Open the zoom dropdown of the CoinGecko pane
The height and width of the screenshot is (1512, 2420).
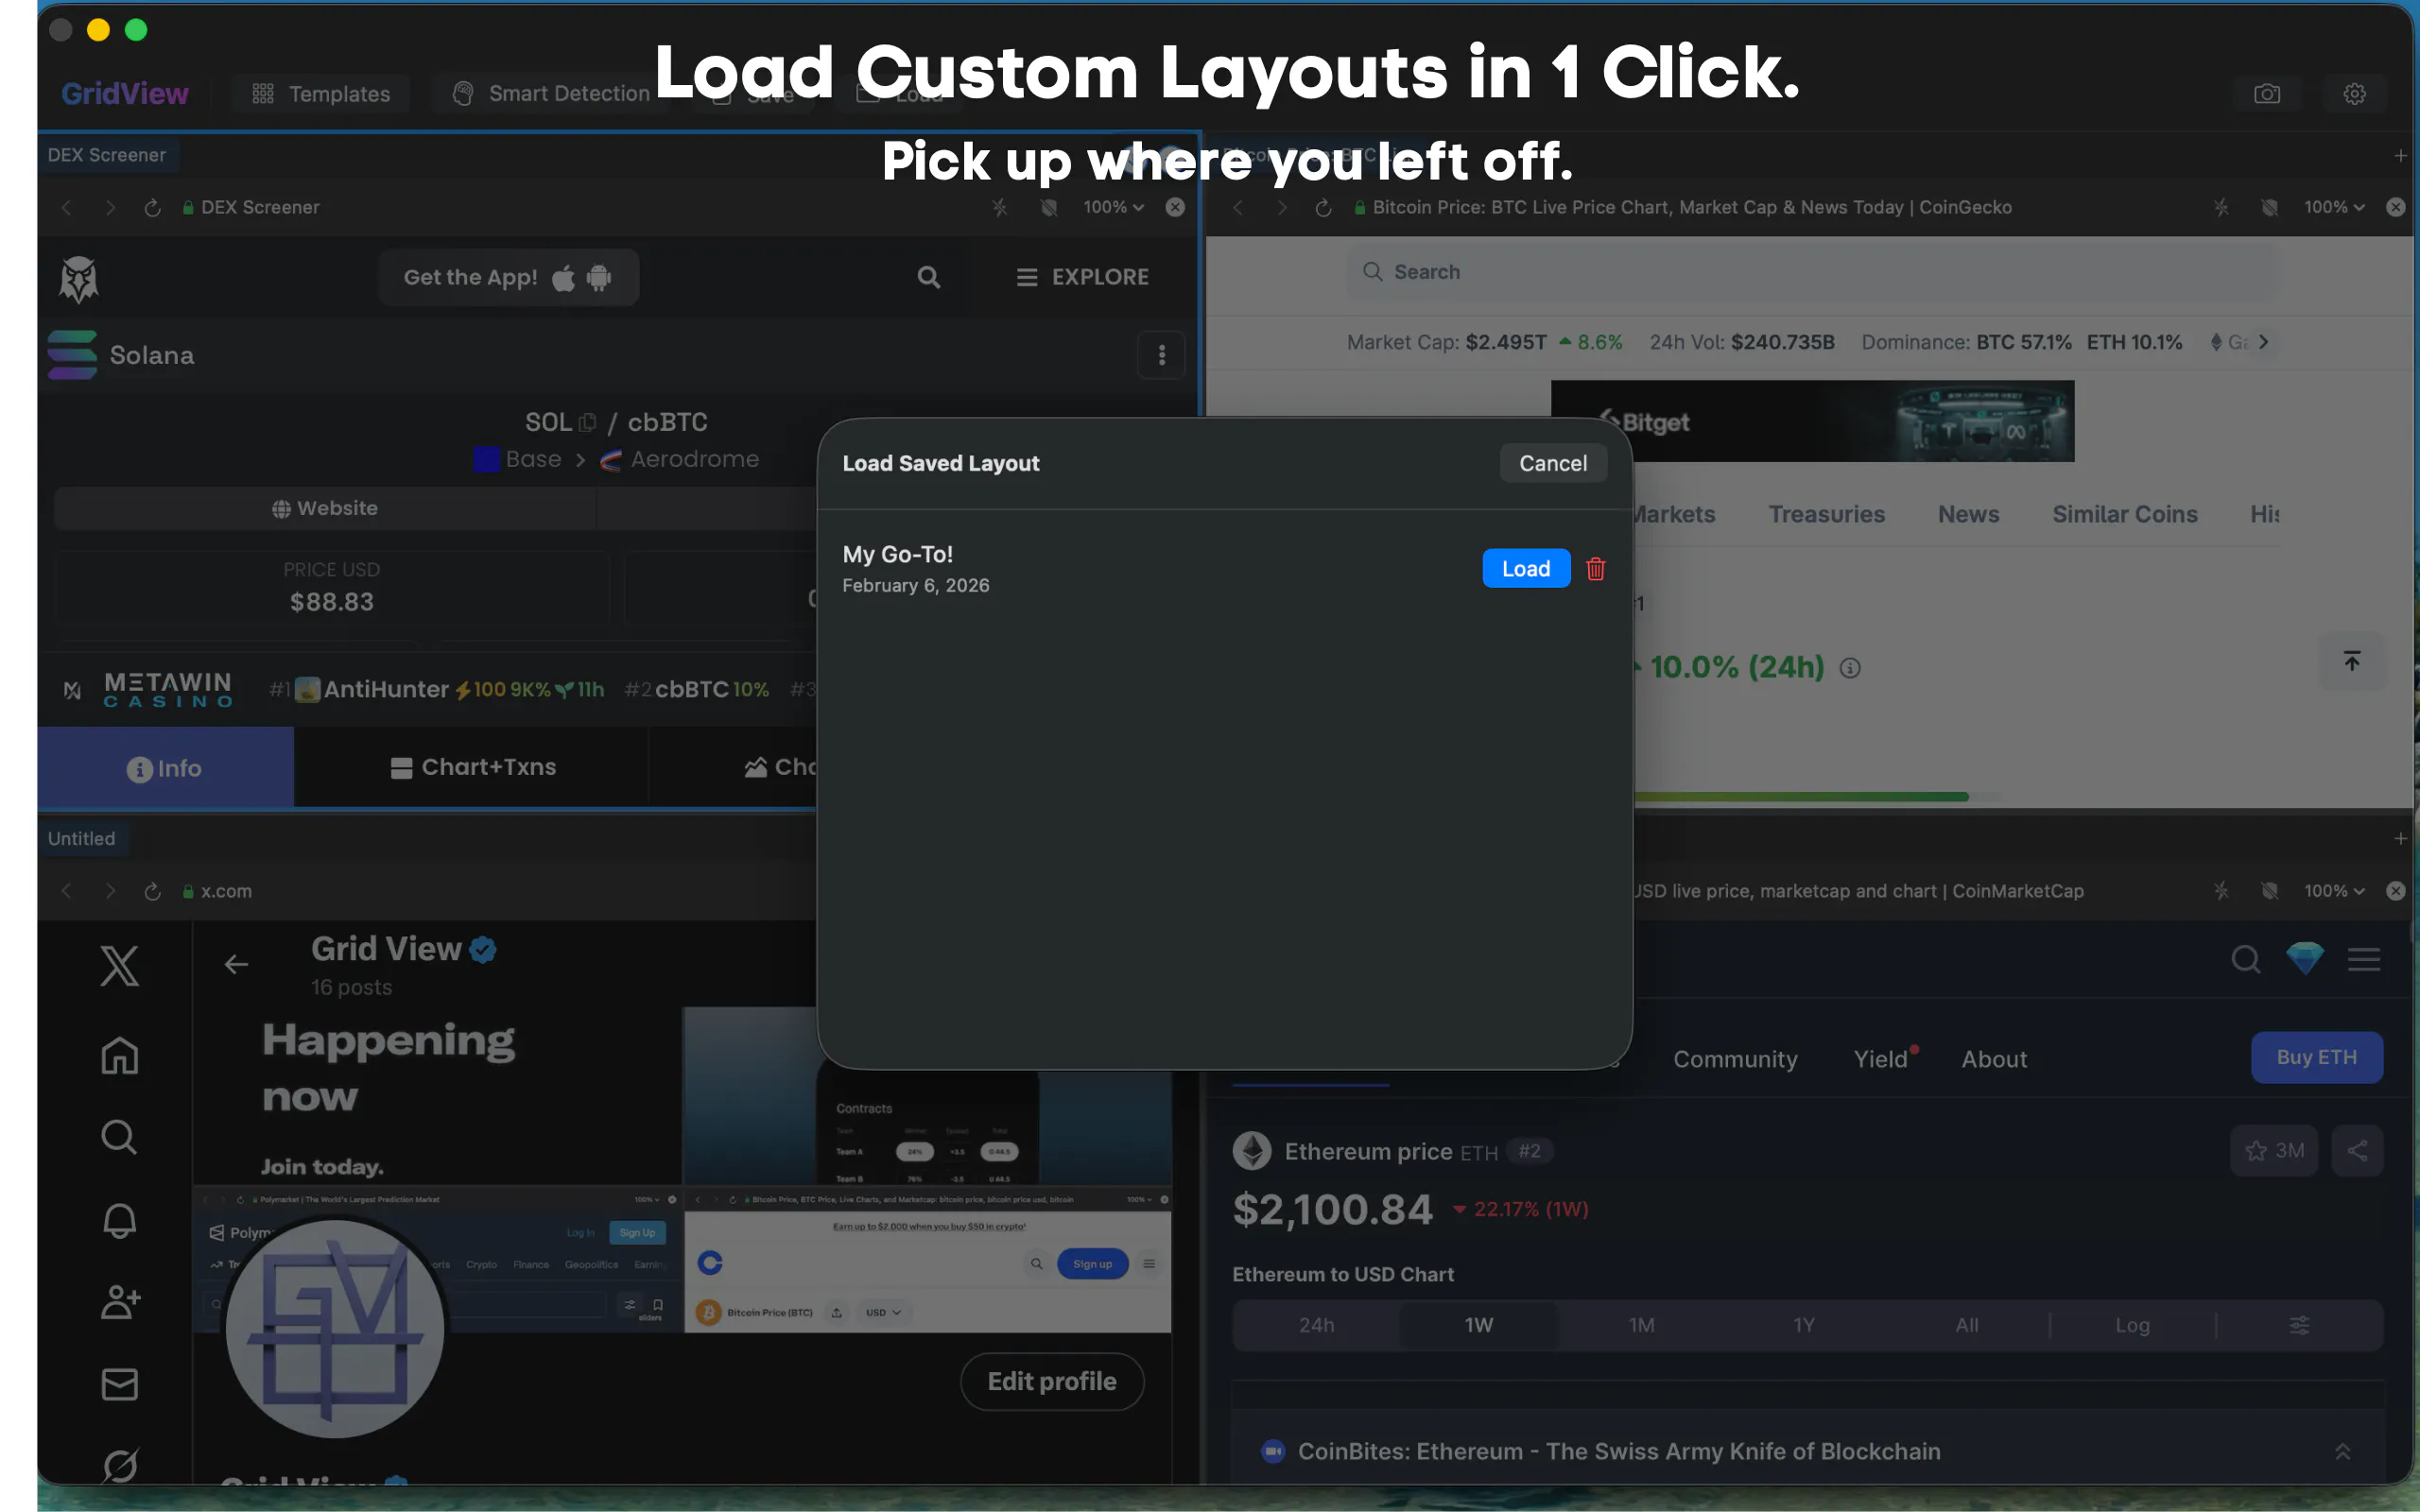pyautogui.click(x=2334, y=207)
